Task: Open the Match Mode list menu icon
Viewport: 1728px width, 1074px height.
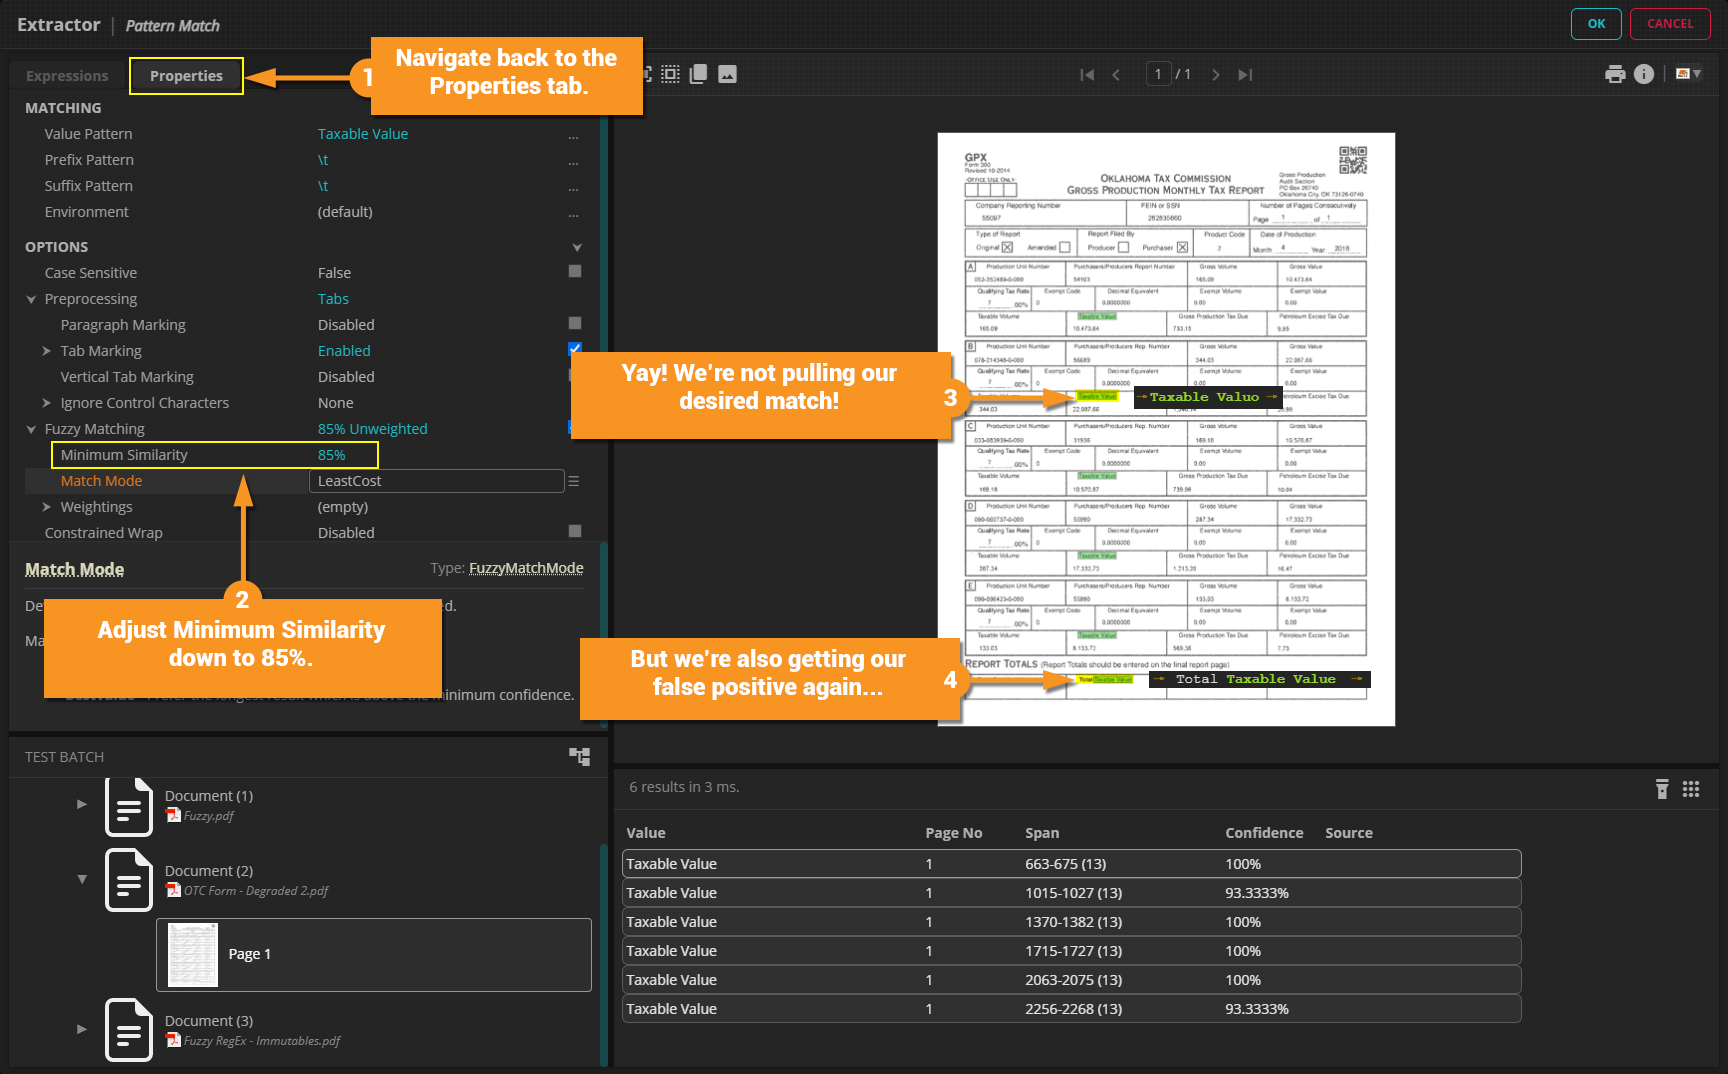Action: [574, 481]
